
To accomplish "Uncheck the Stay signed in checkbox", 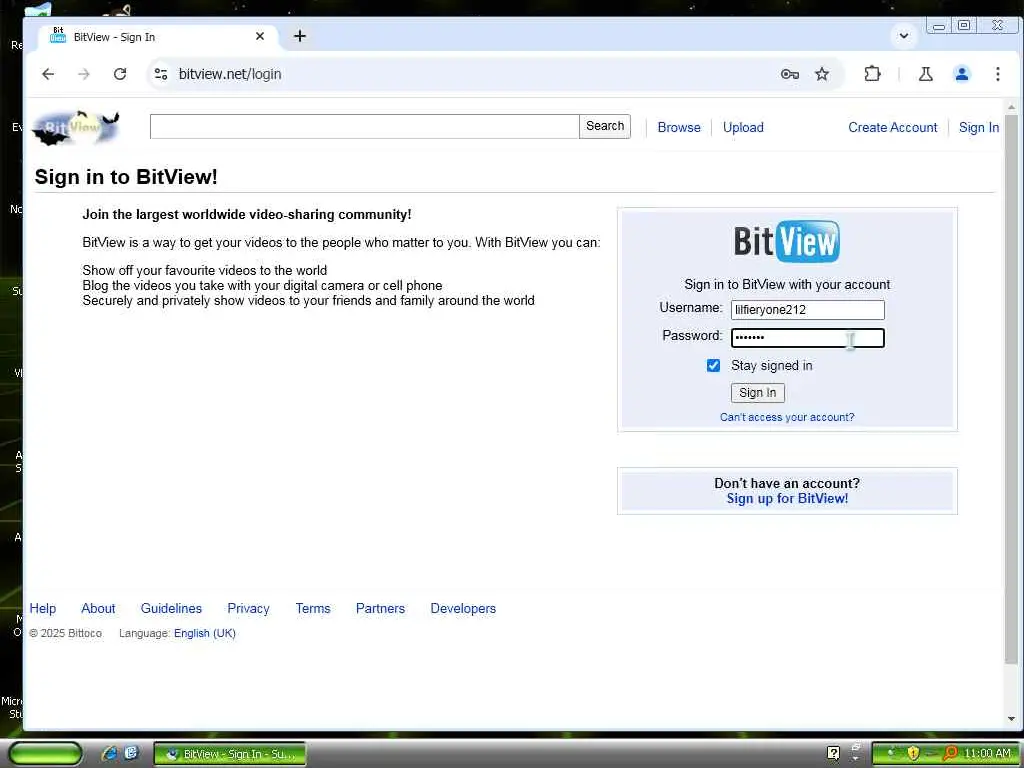I will coord(713,365).
